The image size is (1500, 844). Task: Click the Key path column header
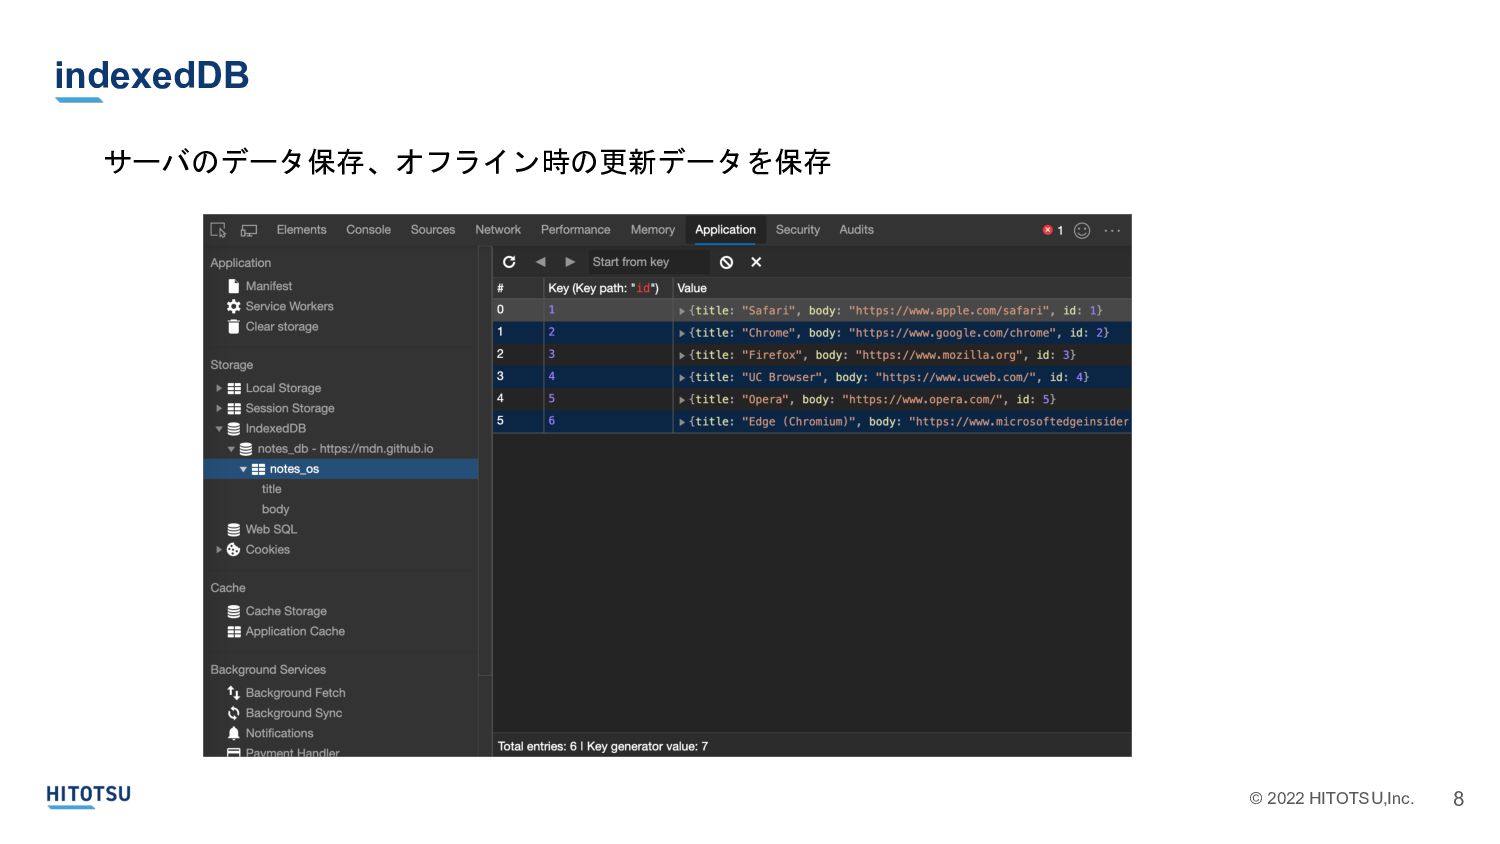[x=608, y=288]
